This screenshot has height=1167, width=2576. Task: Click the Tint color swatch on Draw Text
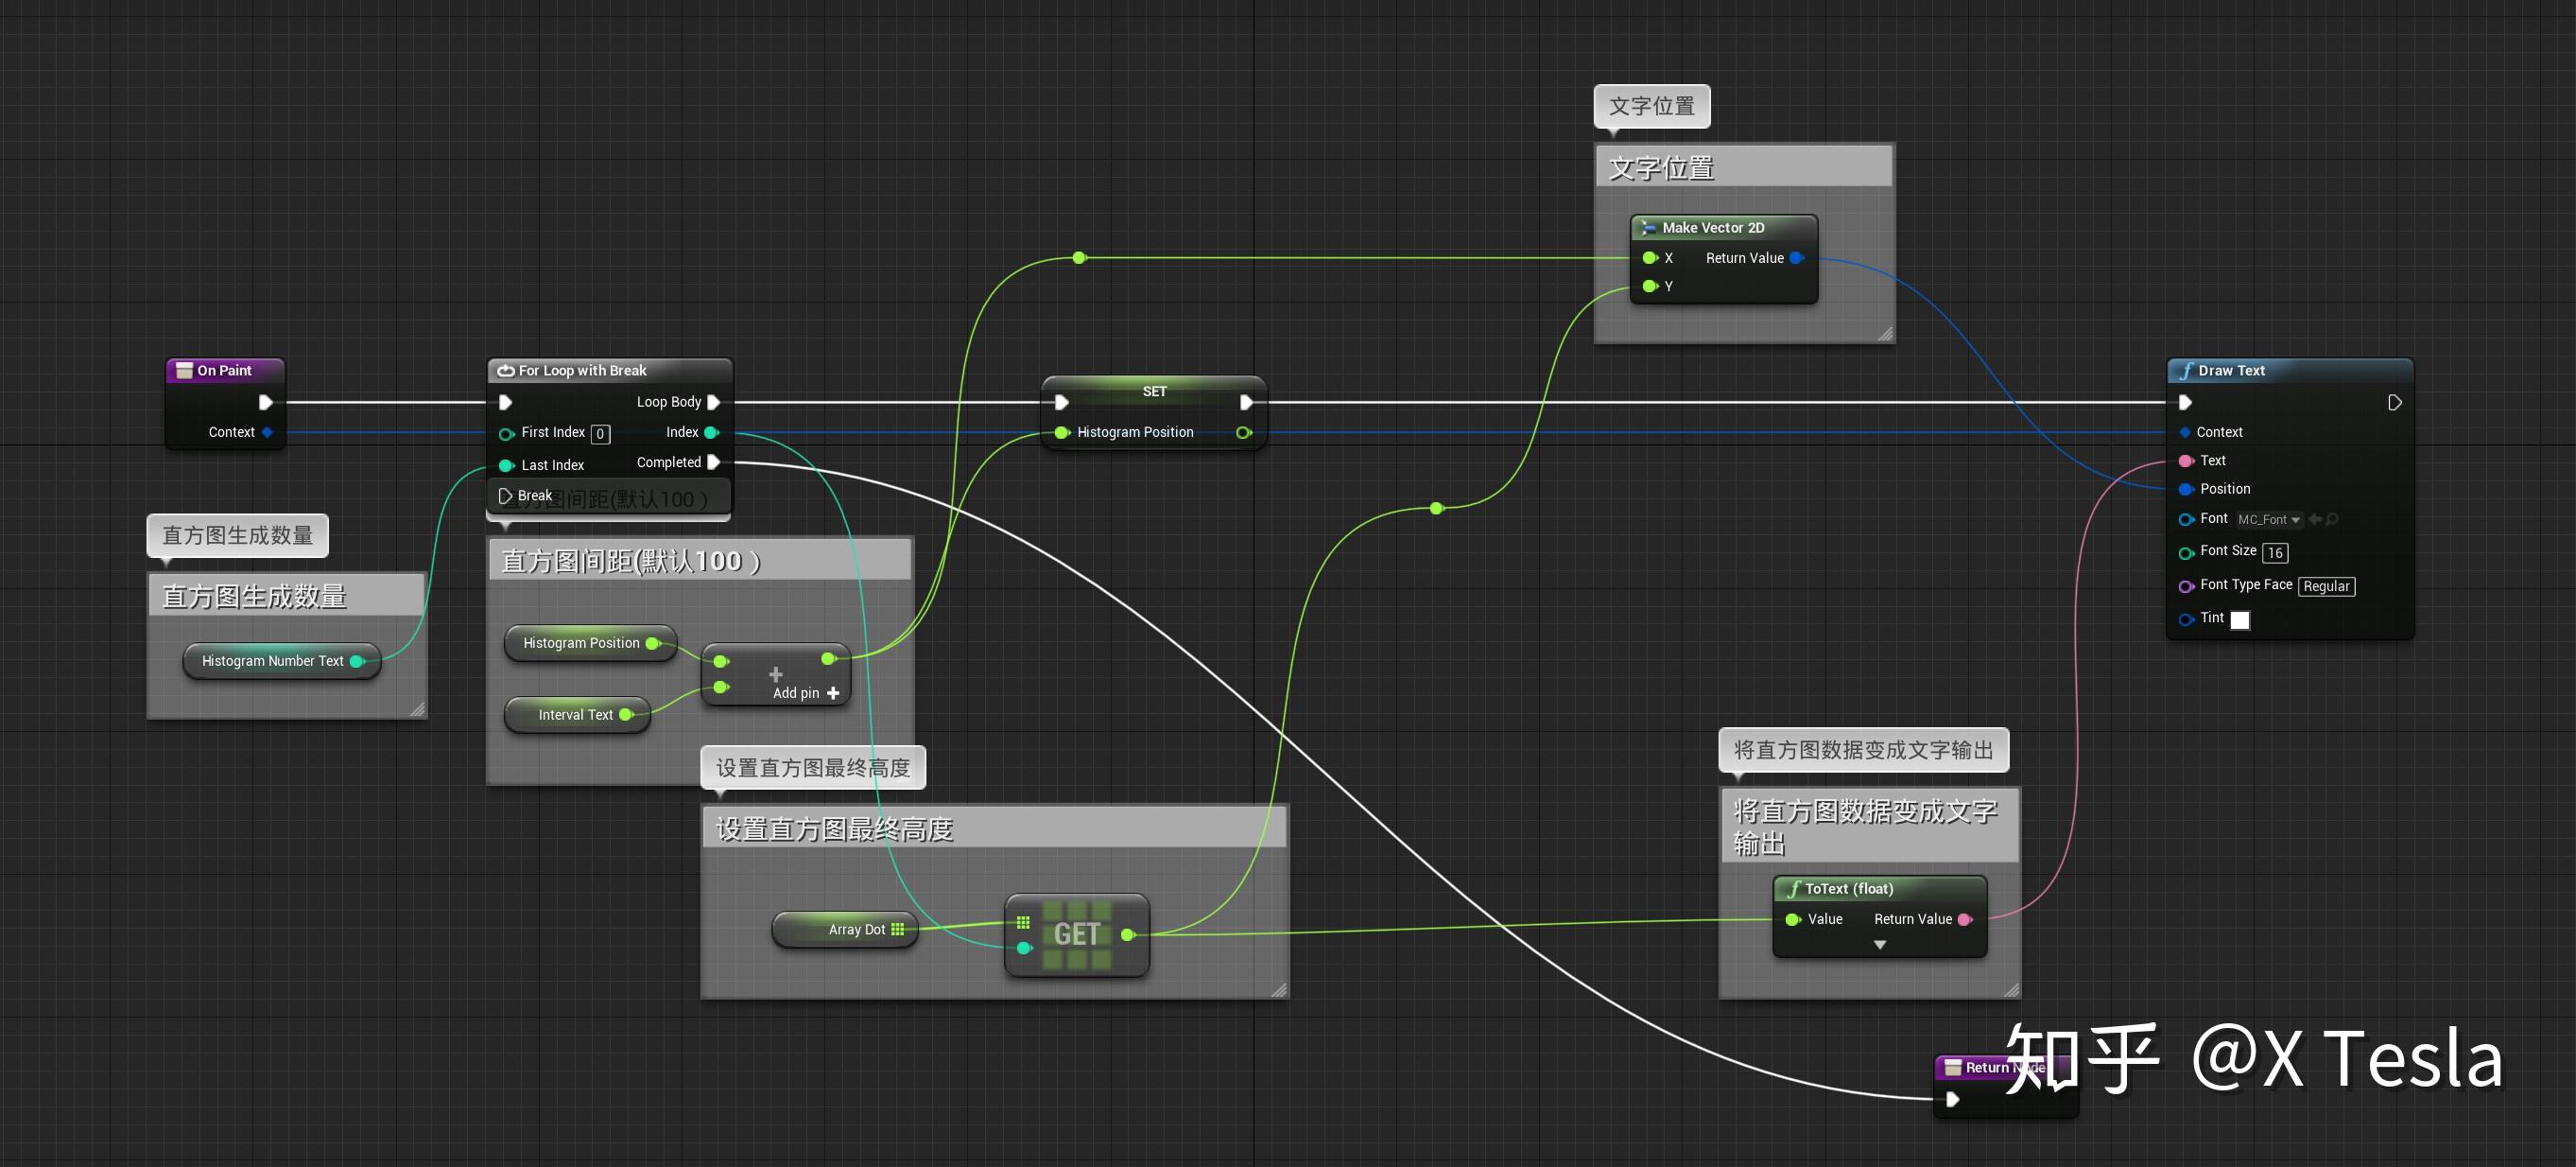[x=2241, y=621]
